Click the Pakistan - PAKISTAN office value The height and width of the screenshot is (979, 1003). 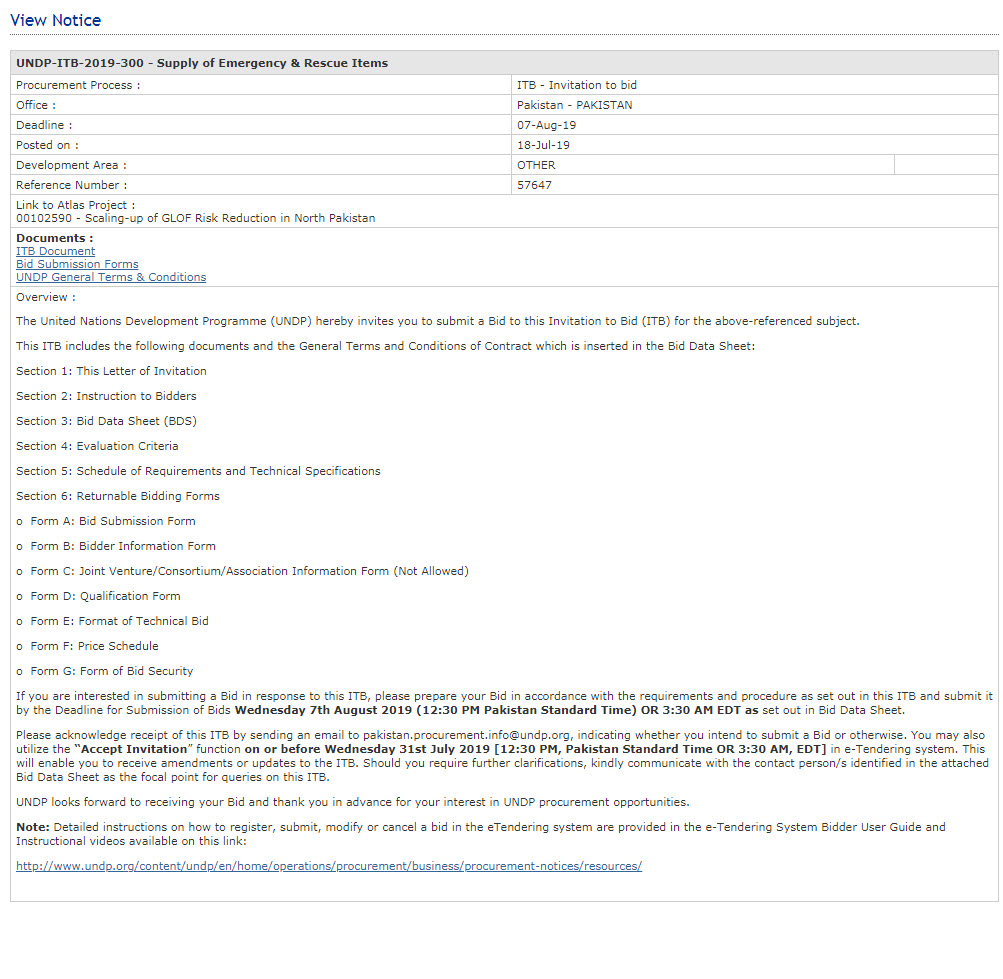pyautogui.click(x=574, y=105)
